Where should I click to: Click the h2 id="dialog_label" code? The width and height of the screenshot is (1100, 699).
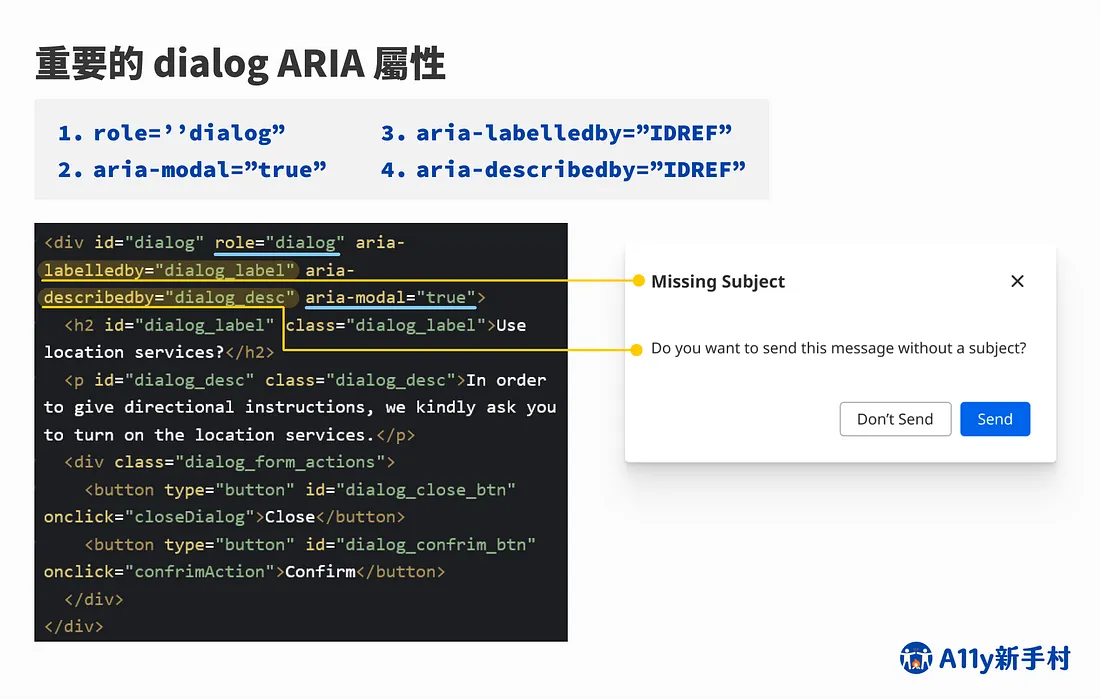pyautogui.click(x=169, y=325)
